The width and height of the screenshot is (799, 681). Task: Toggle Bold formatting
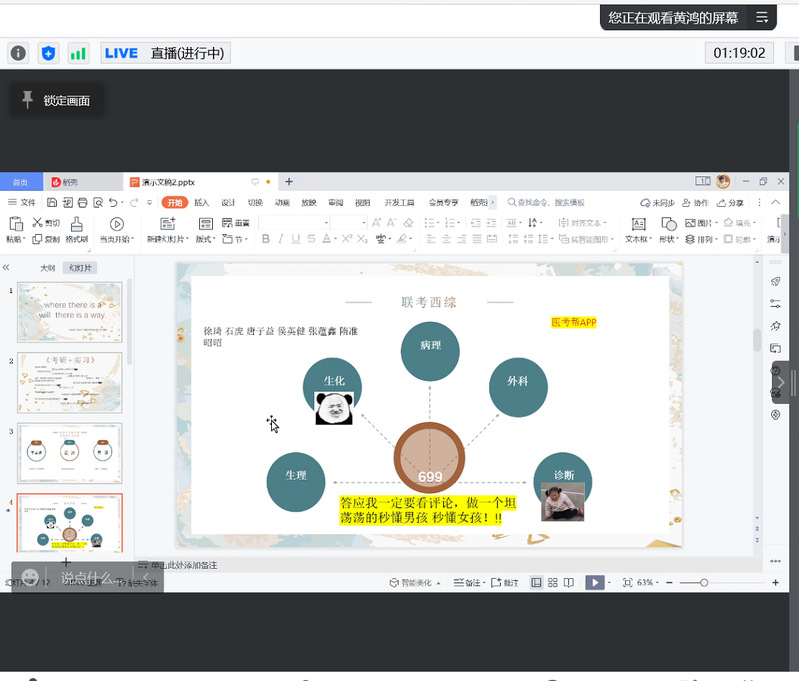pos(266,240)
